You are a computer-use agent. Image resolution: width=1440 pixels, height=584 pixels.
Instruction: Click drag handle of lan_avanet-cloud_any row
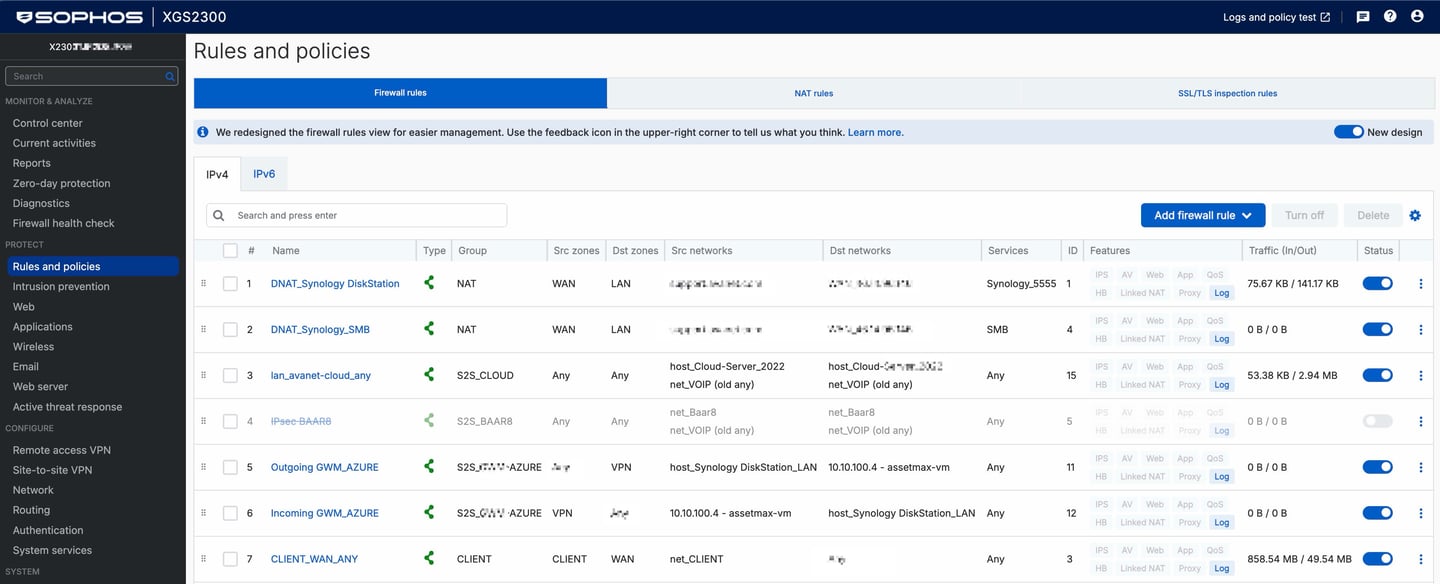[x=203, y=376]
